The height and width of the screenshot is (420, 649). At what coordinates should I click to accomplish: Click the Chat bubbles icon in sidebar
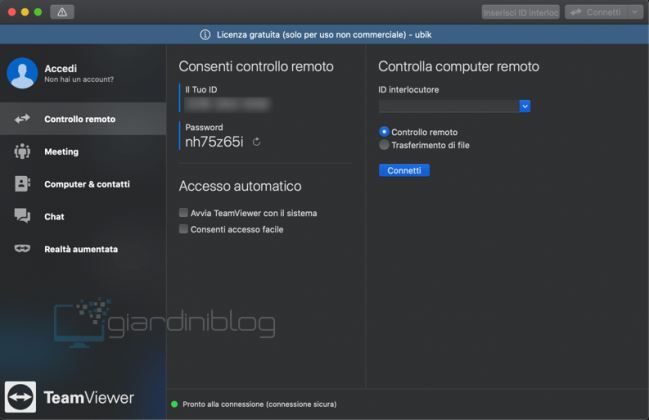(22, 216)
